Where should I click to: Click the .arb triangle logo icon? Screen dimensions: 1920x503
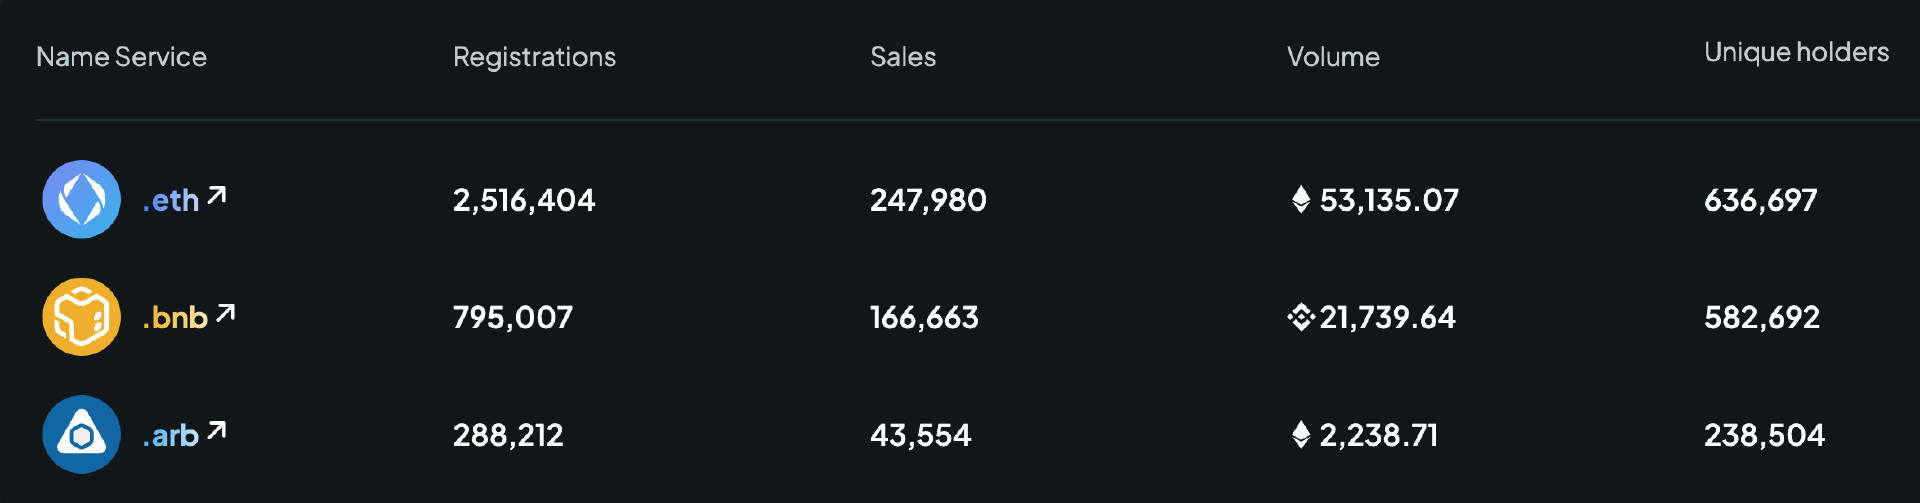pos(82,435)
